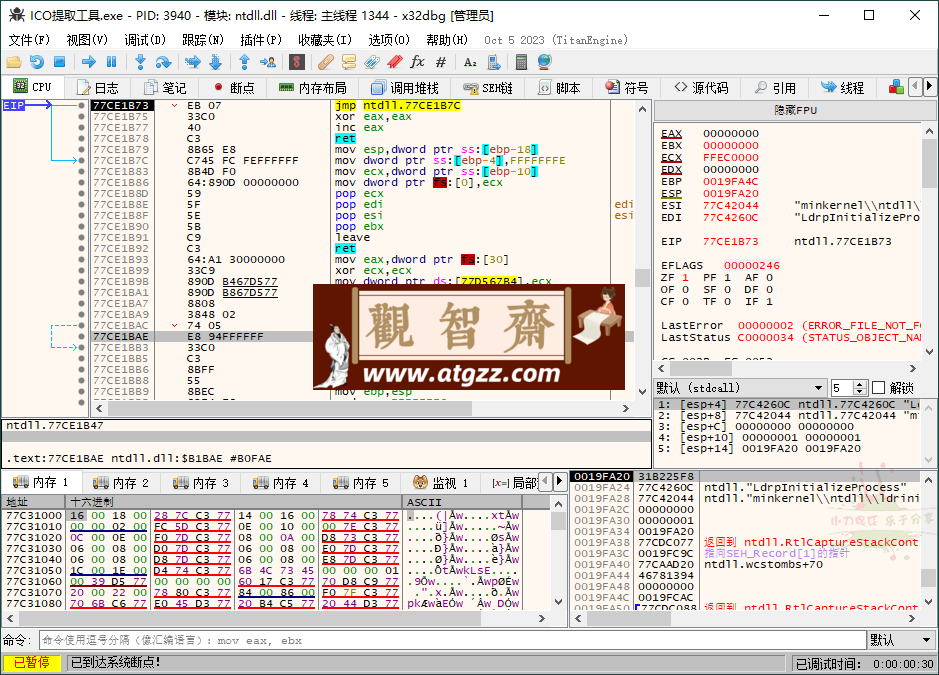Click the 隐藏FPU button
The width and height of the screenshot is (939, 675).
point(795,110)
